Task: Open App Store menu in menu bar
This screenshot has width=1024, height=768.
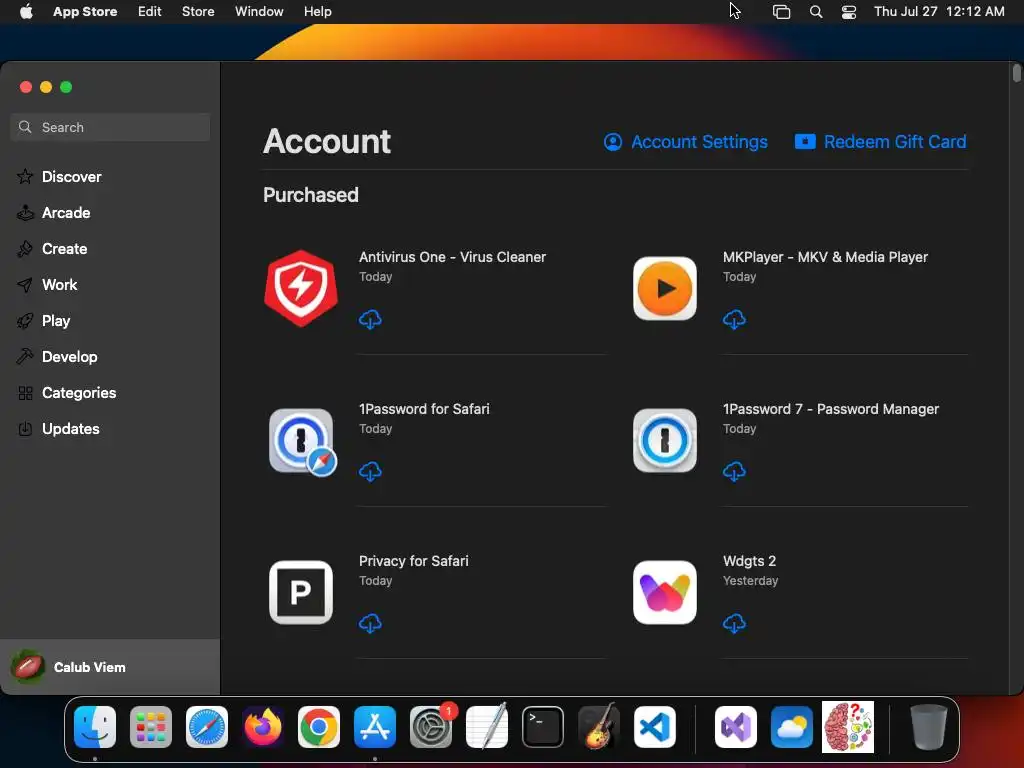Action: pyautogui.click(x=85, y=11)
